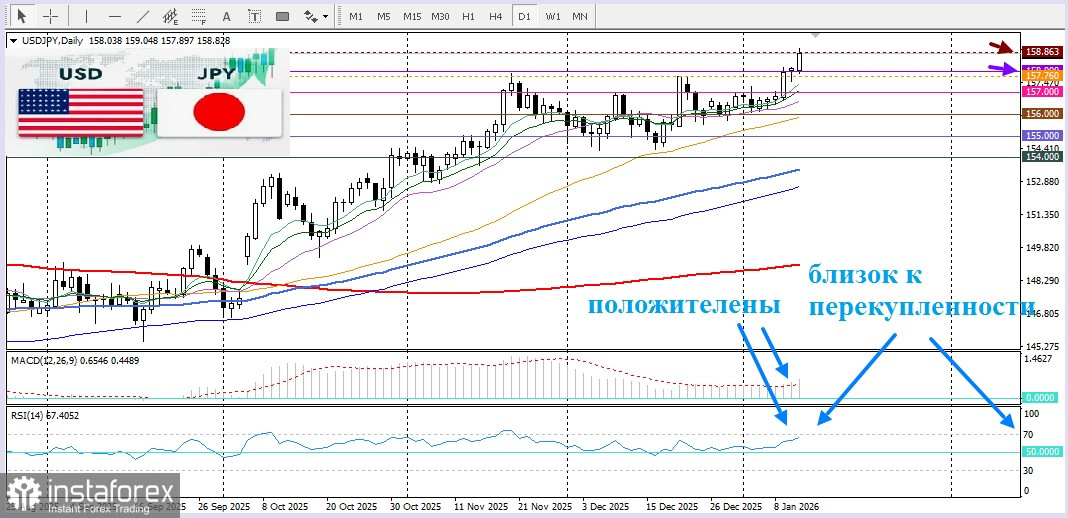Click the dark 154.000 level label

[1041, 157]
